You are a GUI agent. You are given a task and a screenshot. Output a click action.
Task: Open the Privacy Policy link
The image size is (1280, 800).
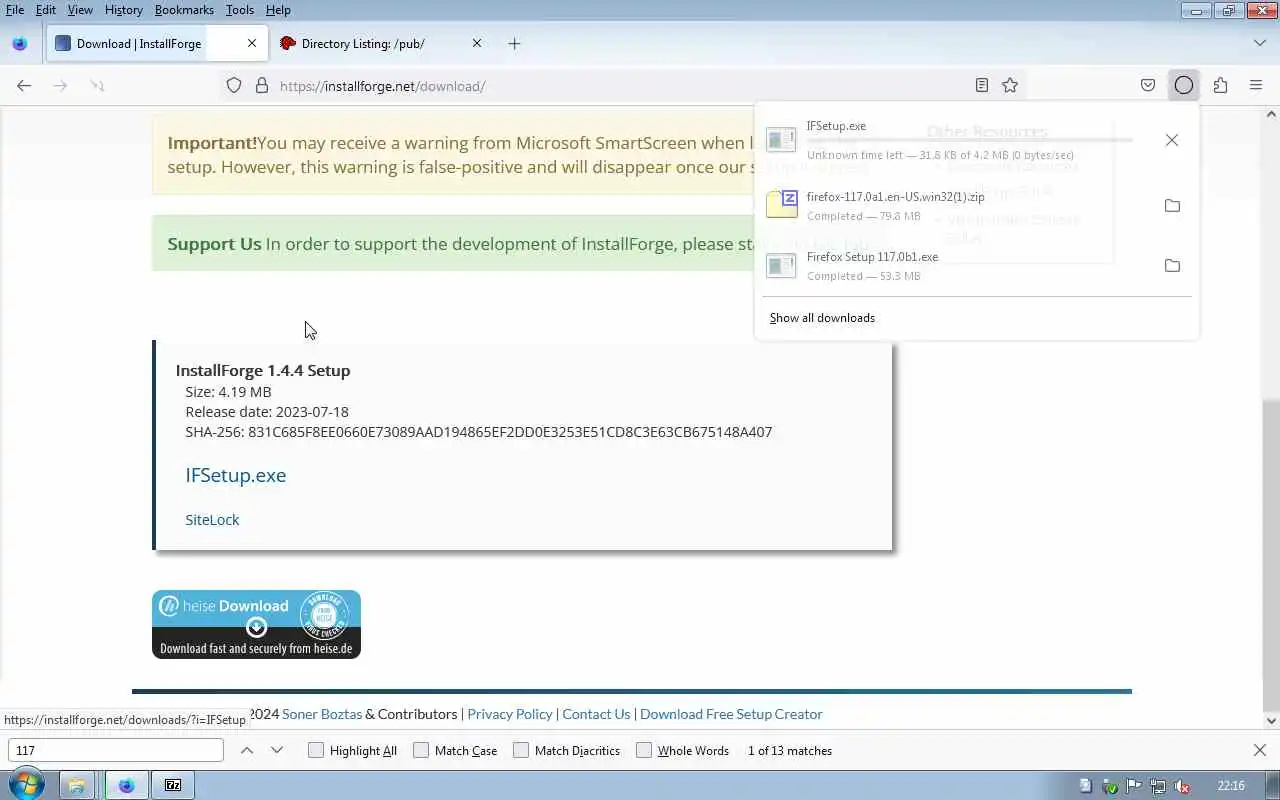510,714
